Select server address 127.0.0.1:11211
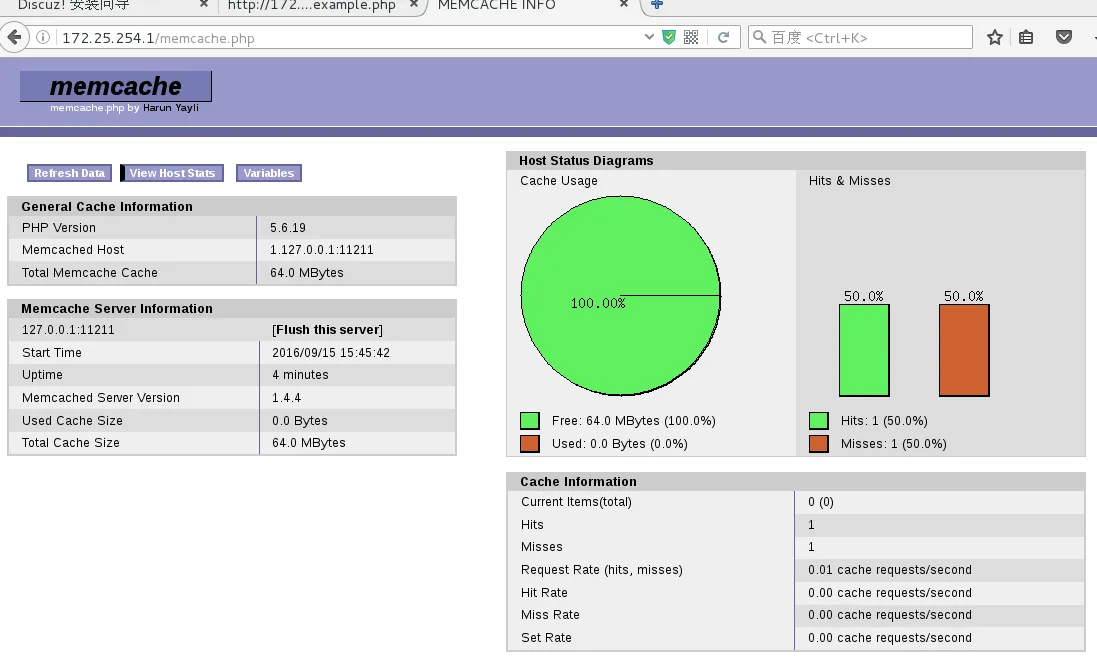This screenshot has height=658, width=1097. (68, 329)
